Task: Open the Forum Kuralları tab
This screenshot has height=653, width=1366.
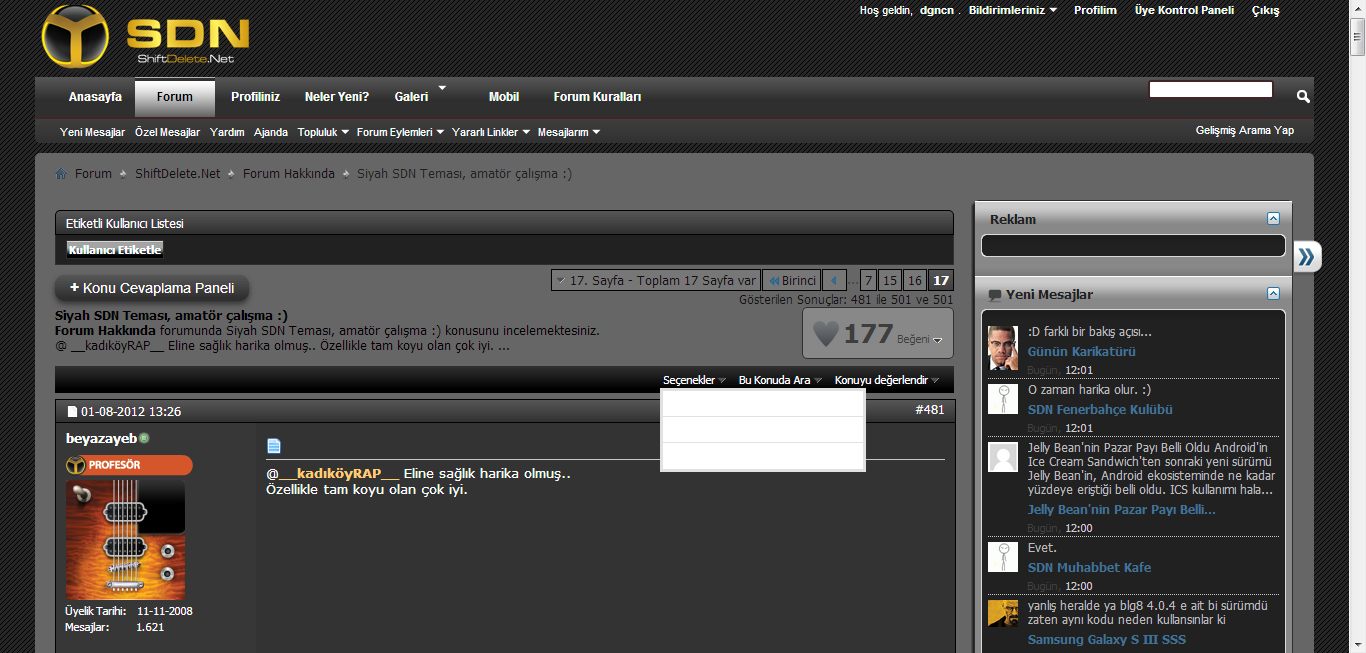Action: pyautogui.click(x=597, y=97)
